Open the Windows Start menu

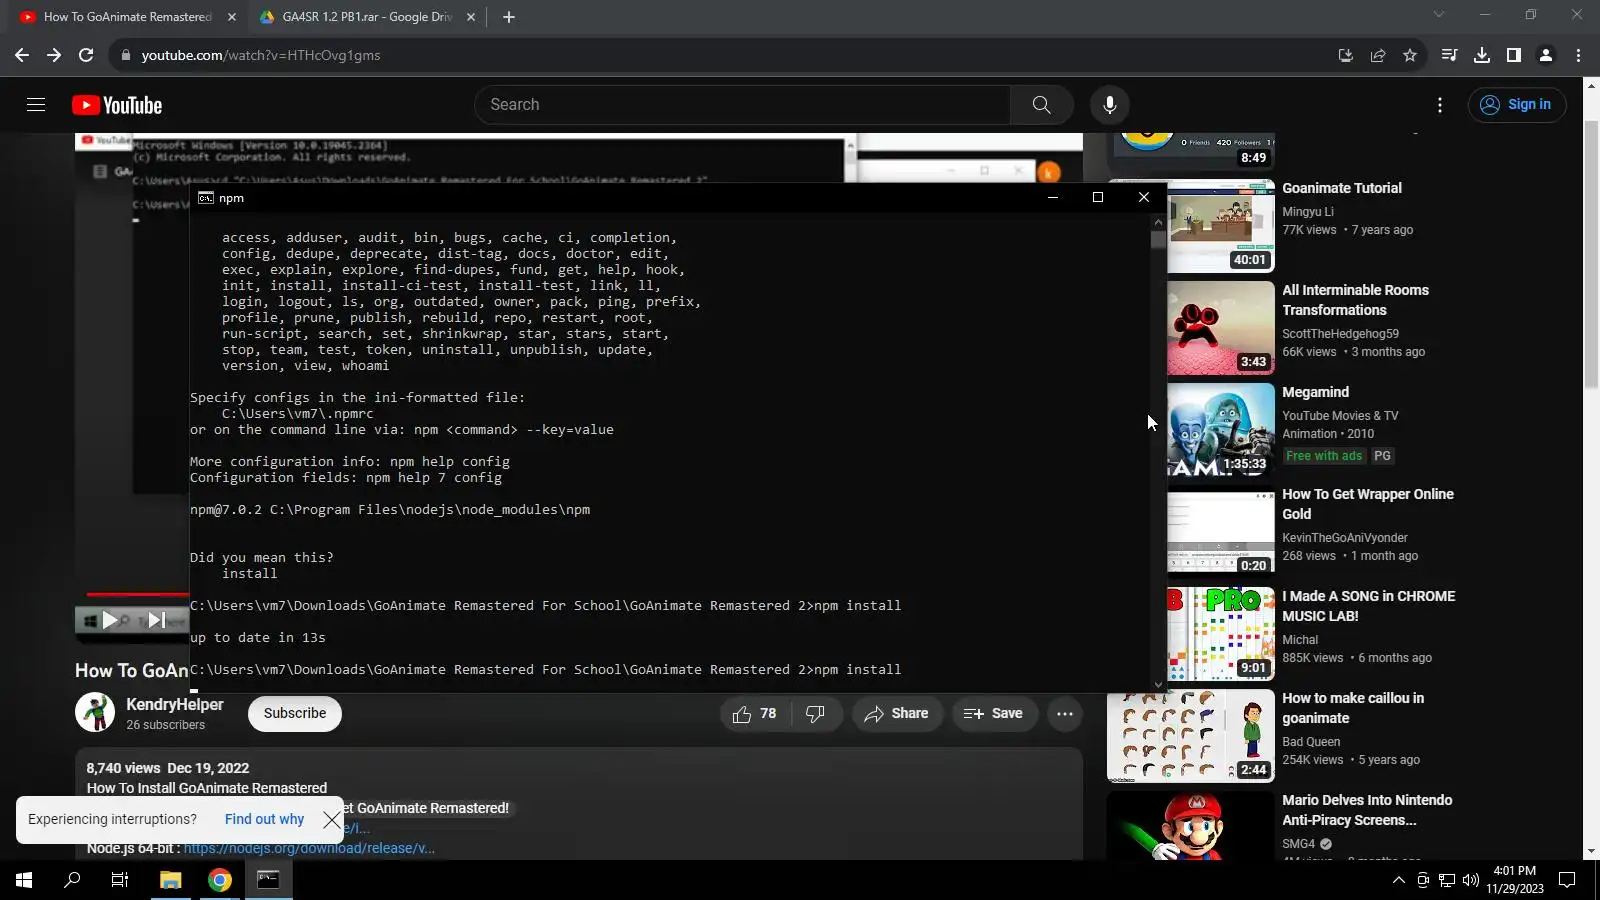24,880
